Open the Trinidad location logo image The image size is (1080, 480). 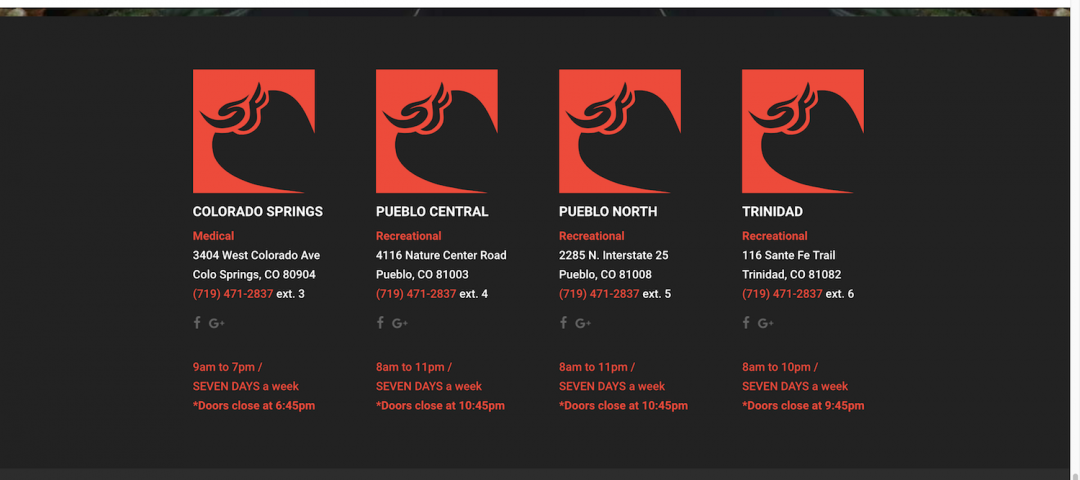coord(803,131)
